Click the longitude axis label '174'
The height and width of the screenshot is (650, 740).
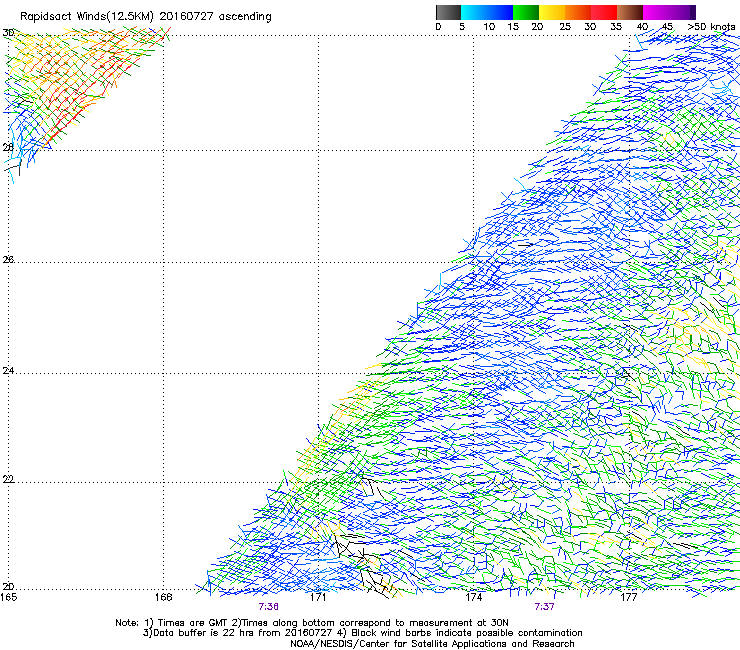click(x=473, y=598)
